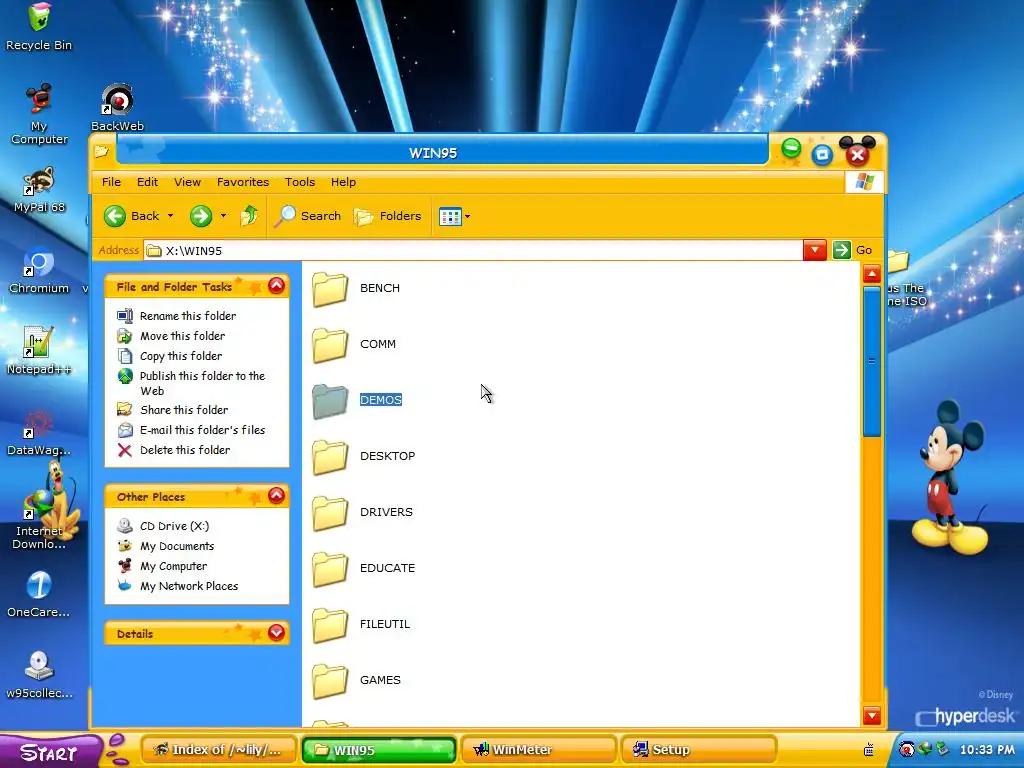The width and height of the screenshot is (1024, 768).
Task: Click Rename this folder
Action: [x=177, y=316]
